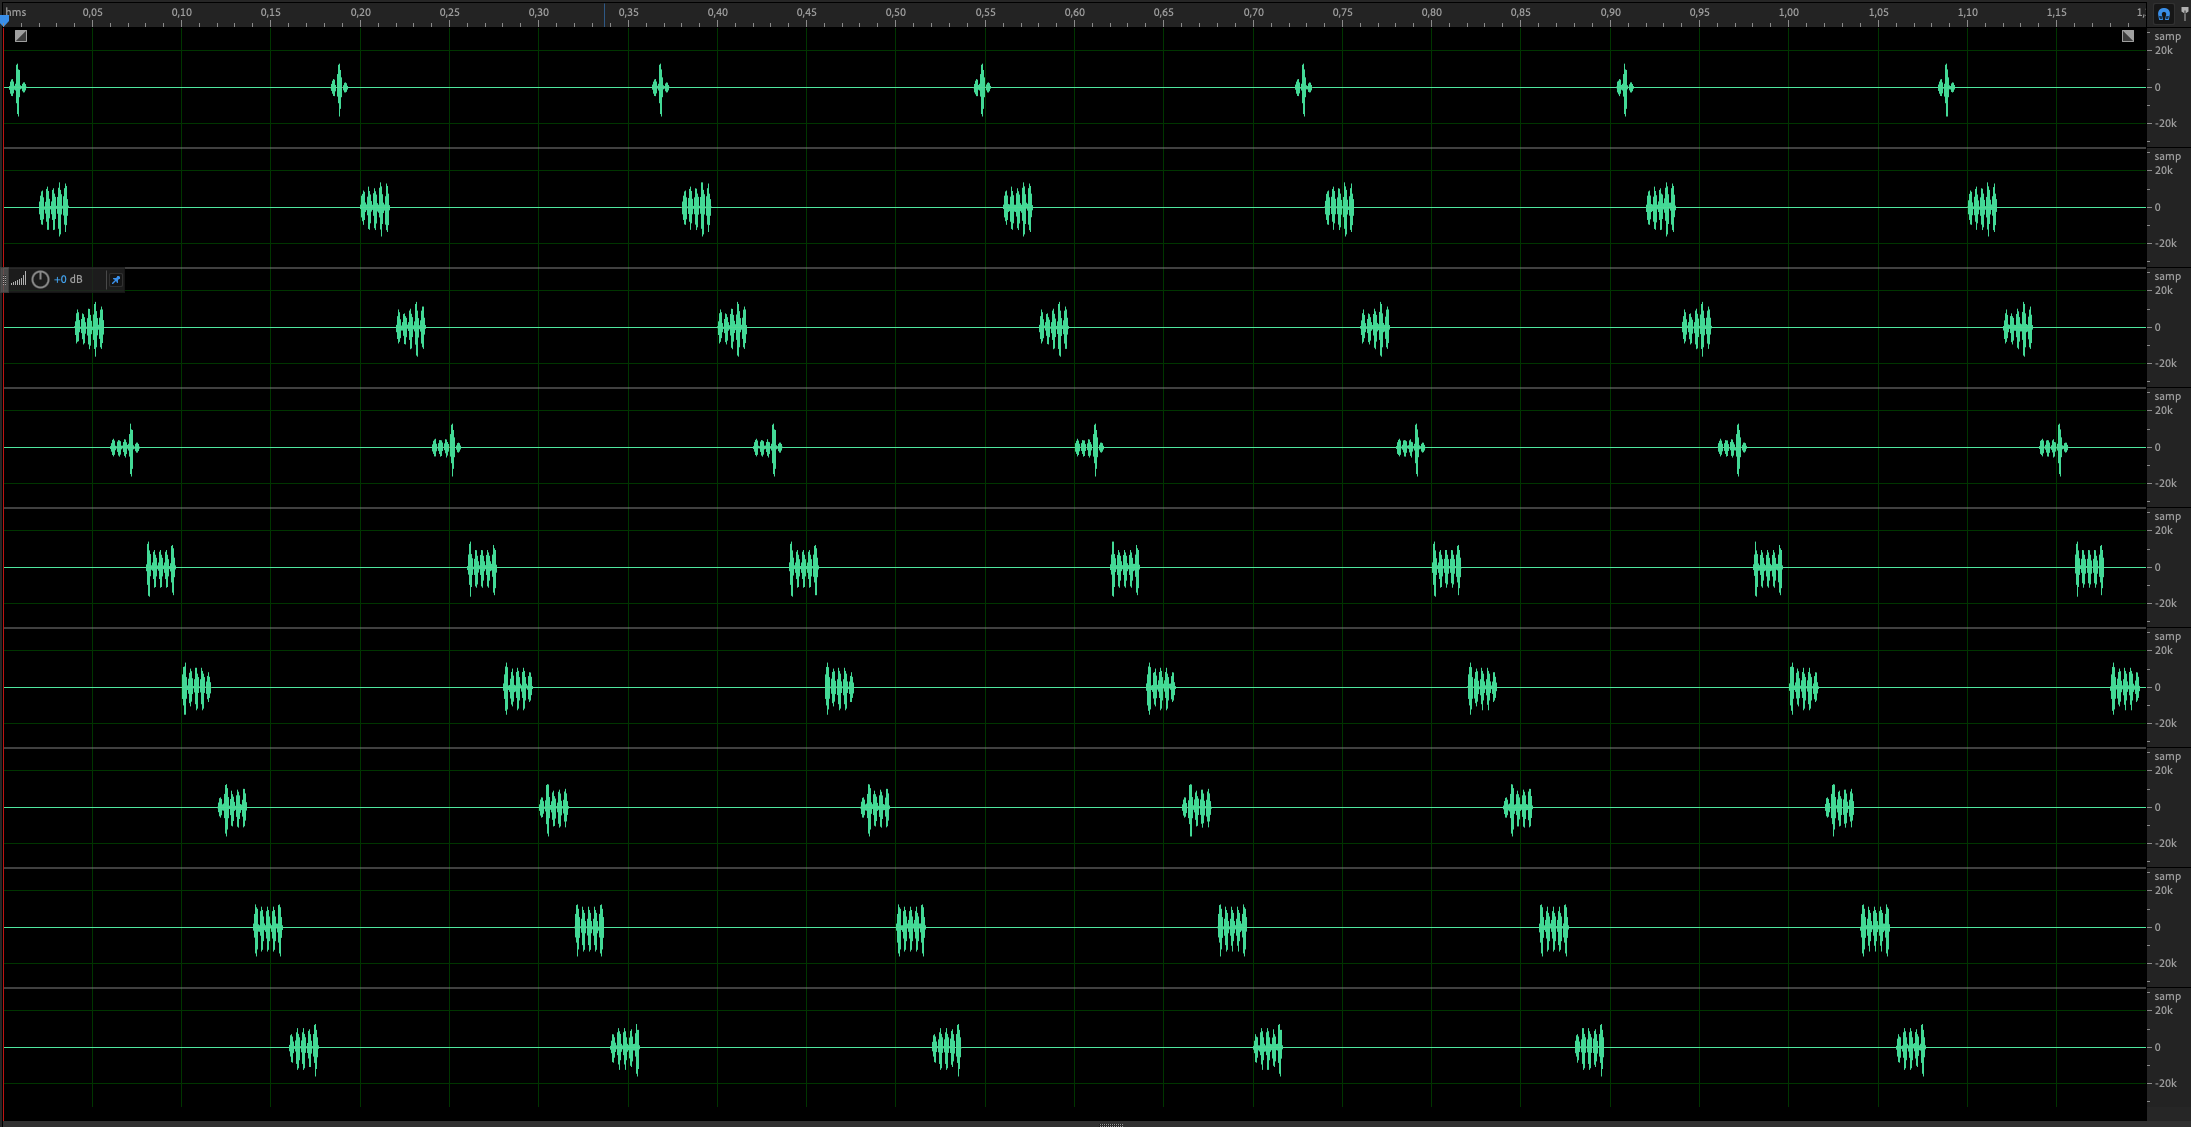Click the blue playhead marker at timeline start
The height and width of the screenshot is (1127, 2191).
(5, 18)
